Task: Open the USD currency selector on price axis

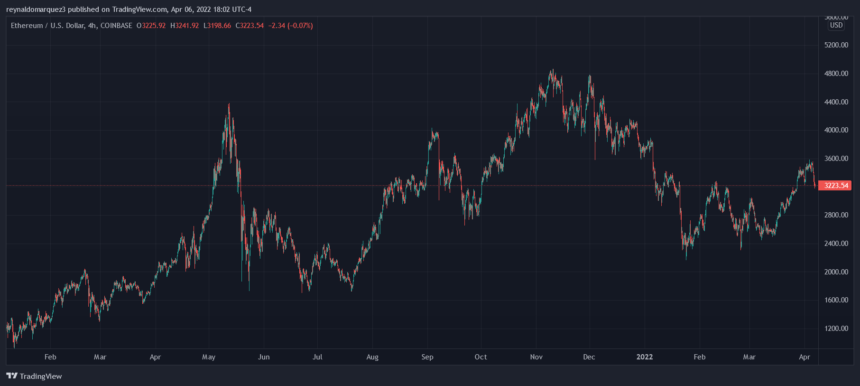Action: coord(836,25)
